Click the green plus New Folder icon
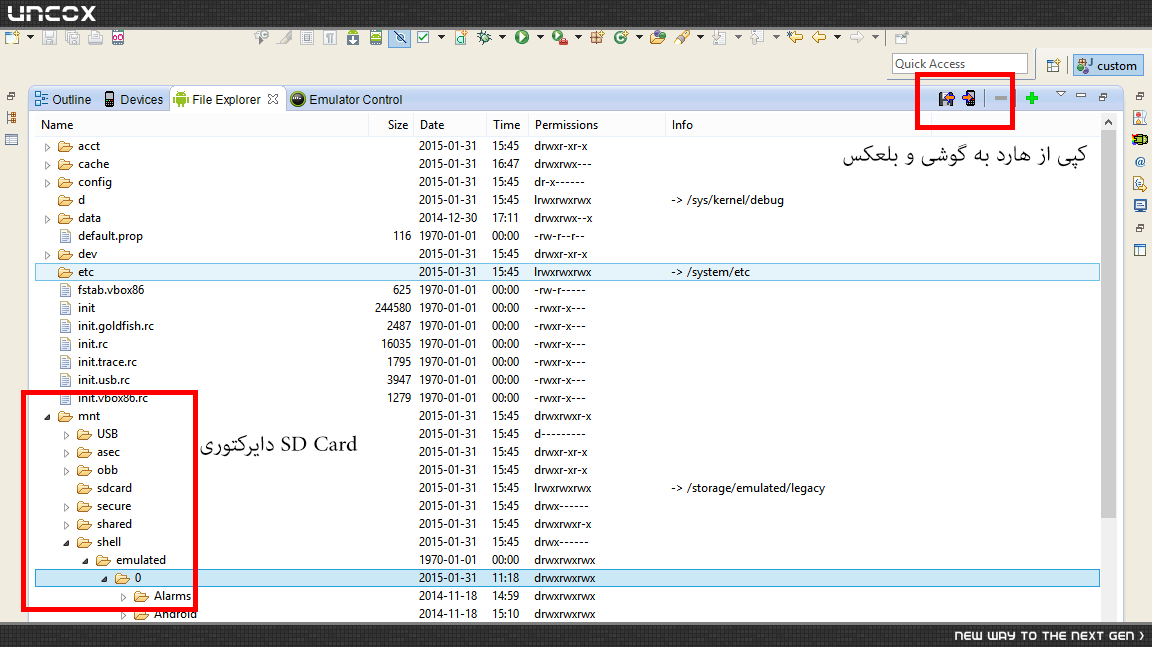 pos(1032,98)
